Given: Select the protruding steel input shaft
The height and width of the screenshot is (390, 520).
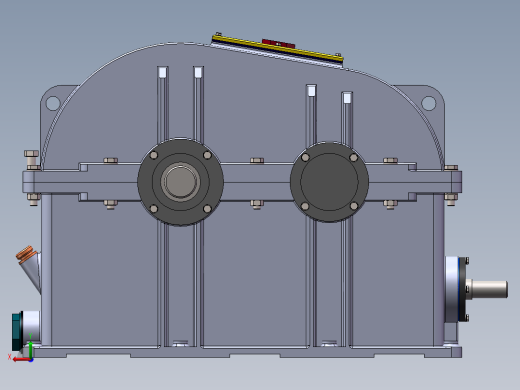Looking at the screenshot, I should 489,289.
